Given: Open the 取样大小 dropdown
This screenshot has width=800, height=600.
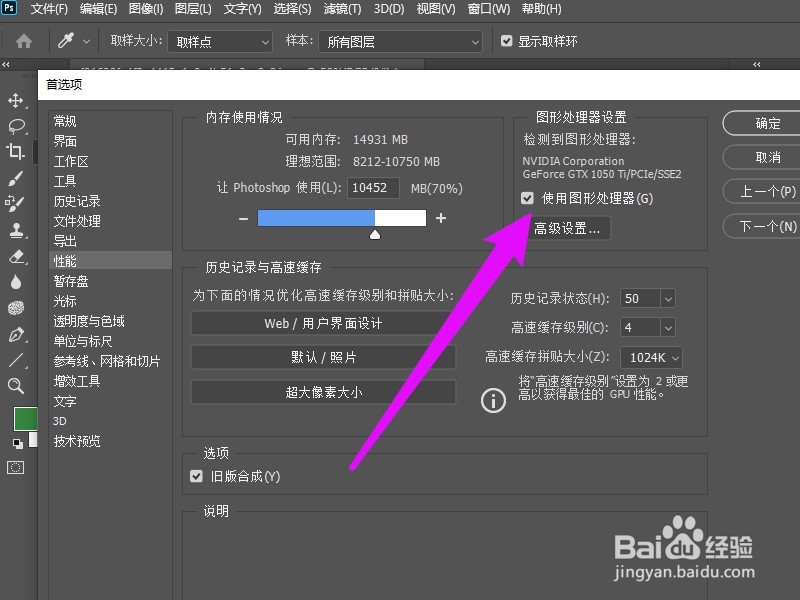Looking at the screenshot, I should point(220,42).
